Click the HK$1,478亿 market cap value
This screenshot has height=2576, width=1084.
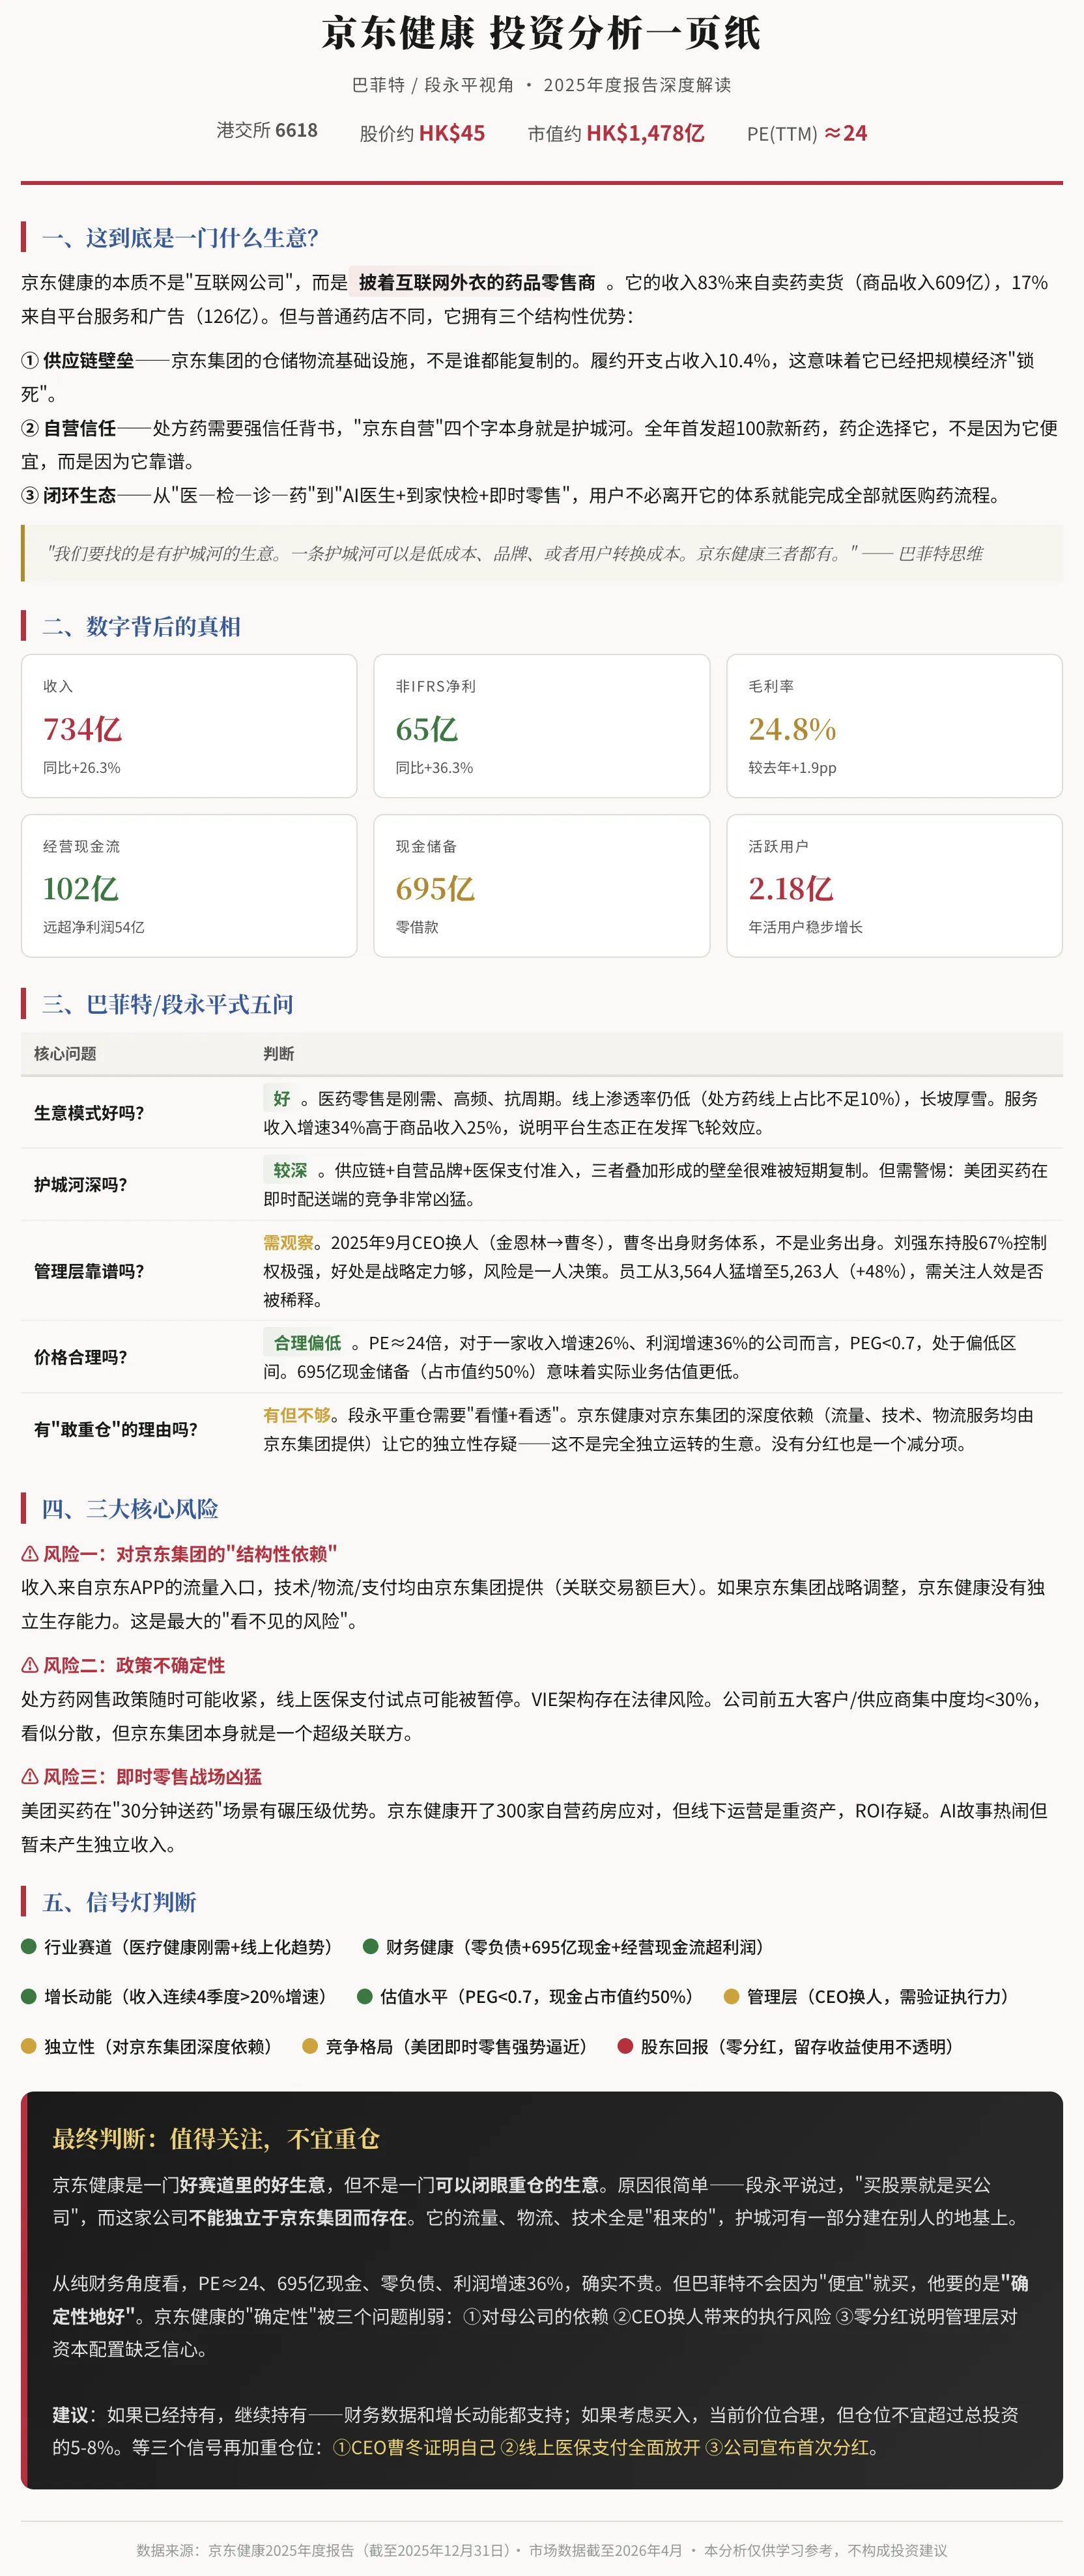click(x=645, y=133)
